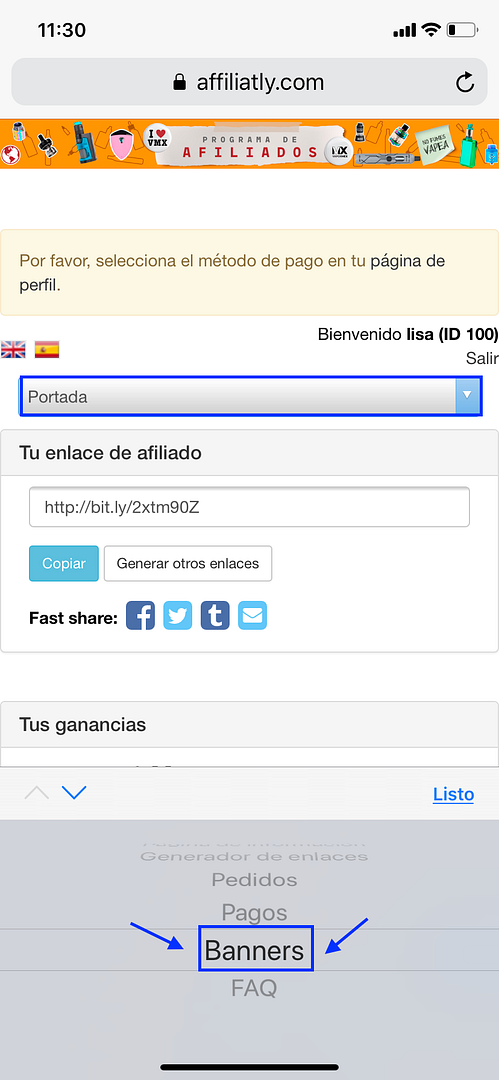Click Generar otros enlaces button

(188, 563)
